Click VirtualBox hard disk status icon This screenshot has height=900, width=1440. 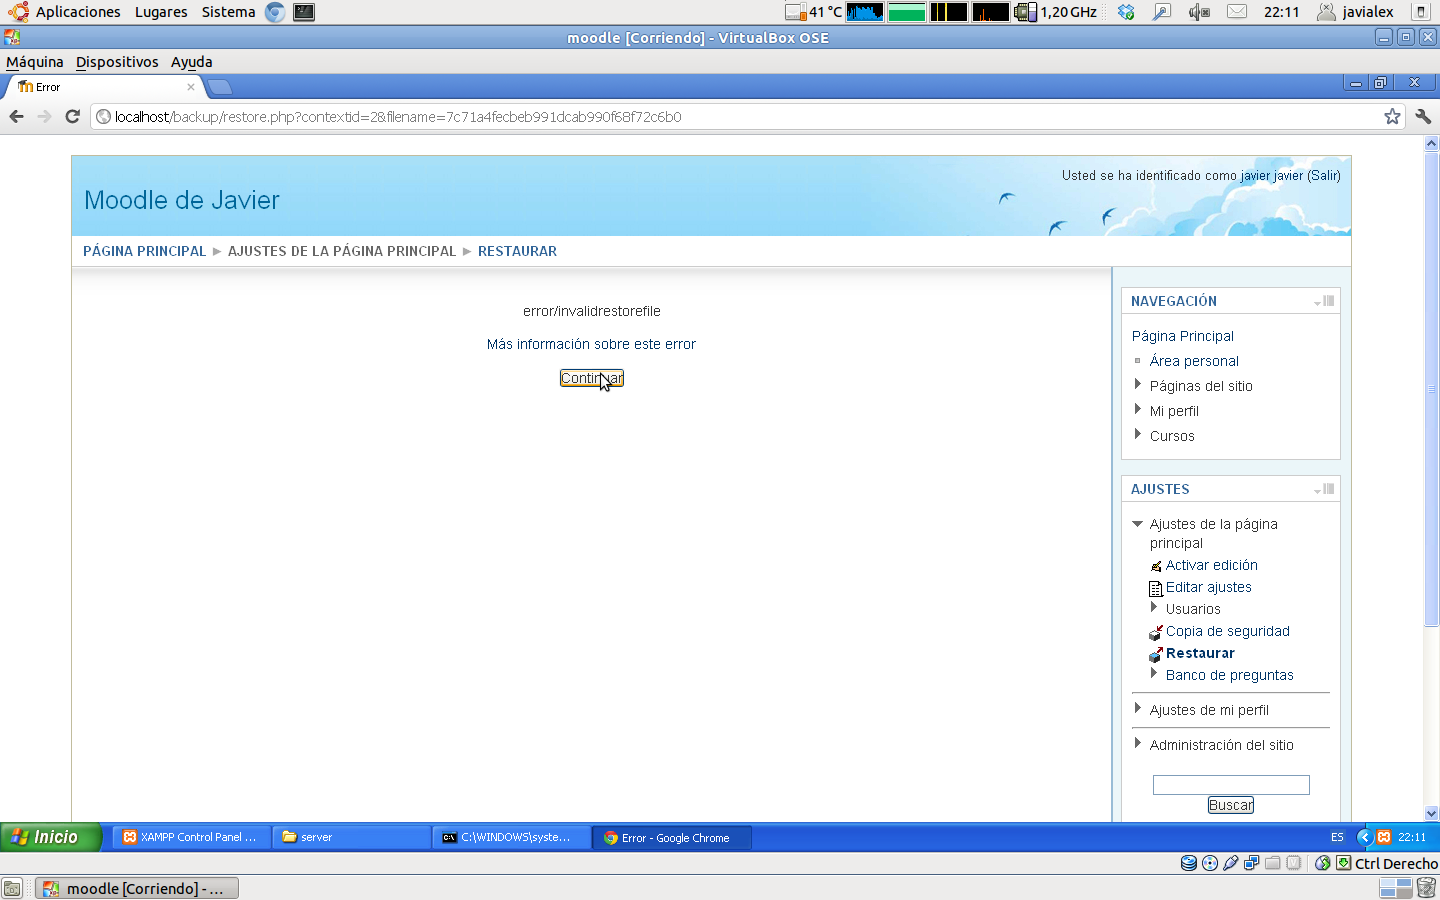point(1189,863)
